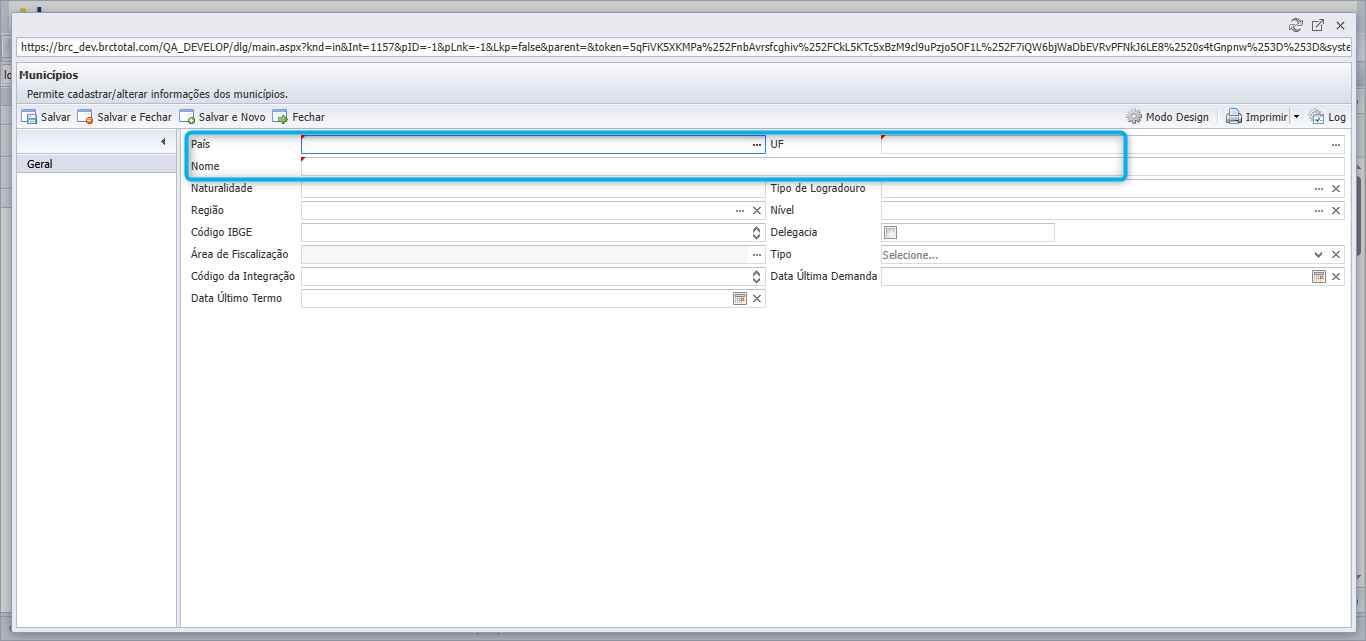
Task: Open the Tipo de Logradouro lookup ellipsis
Action: tap(1319, 189)
